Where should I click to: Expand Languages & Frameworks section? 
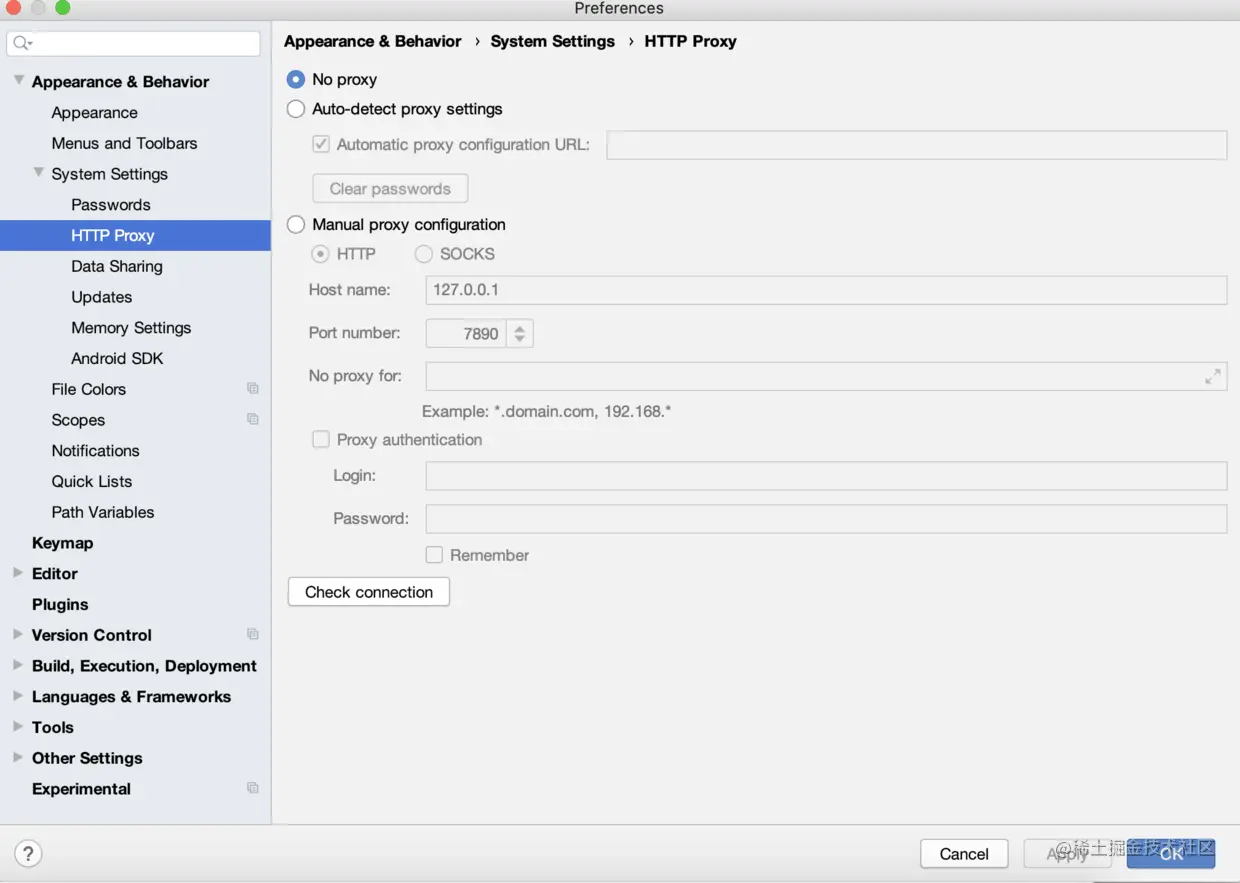[18, 696]
